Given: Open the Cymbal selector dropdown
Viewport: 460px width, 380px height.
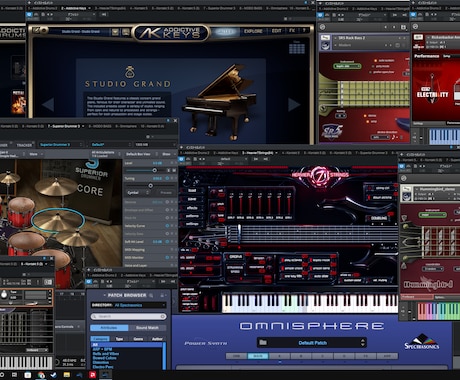Looking at the screenshot, I should [x=138, y=193].
